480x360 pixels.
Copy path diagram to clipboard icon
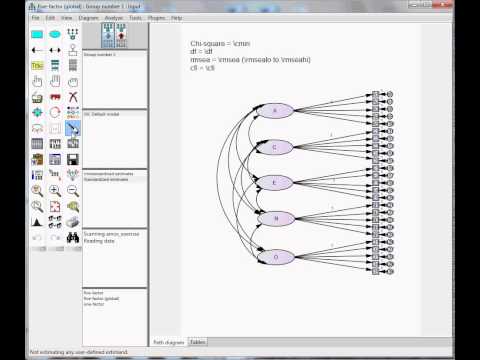click(x=37, y=160)
